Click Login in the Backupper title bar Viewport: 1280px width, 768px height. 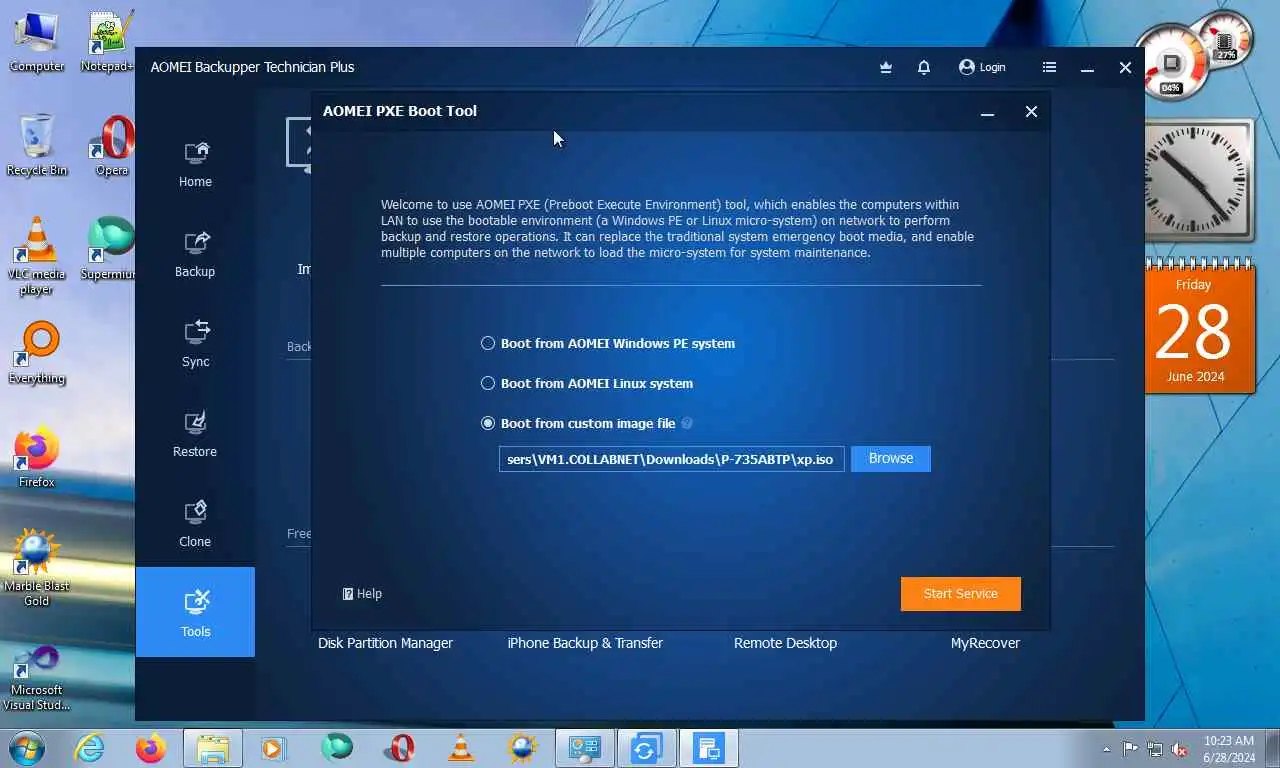(982, 67)
